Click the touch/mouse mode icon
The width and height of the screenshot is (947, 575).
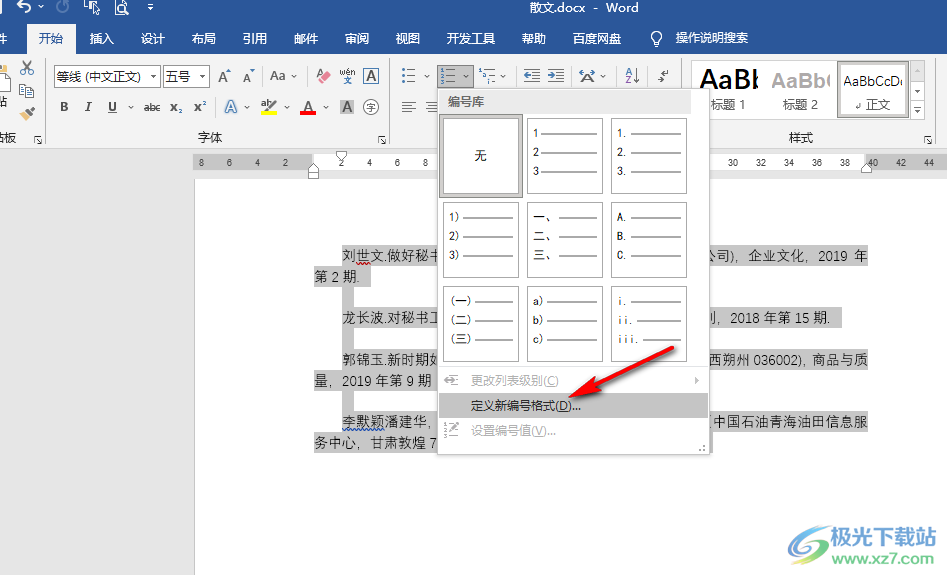pyautogui.click(x=92, y=7)
